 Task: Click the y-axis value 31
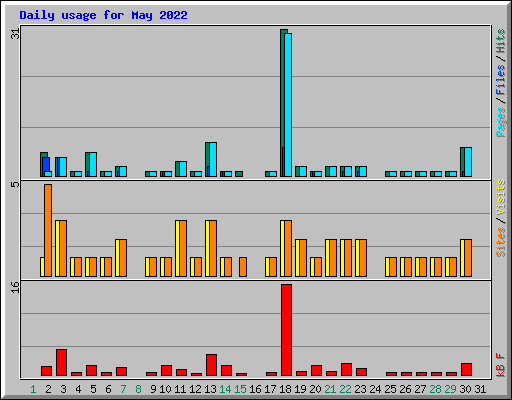(15, 34)
